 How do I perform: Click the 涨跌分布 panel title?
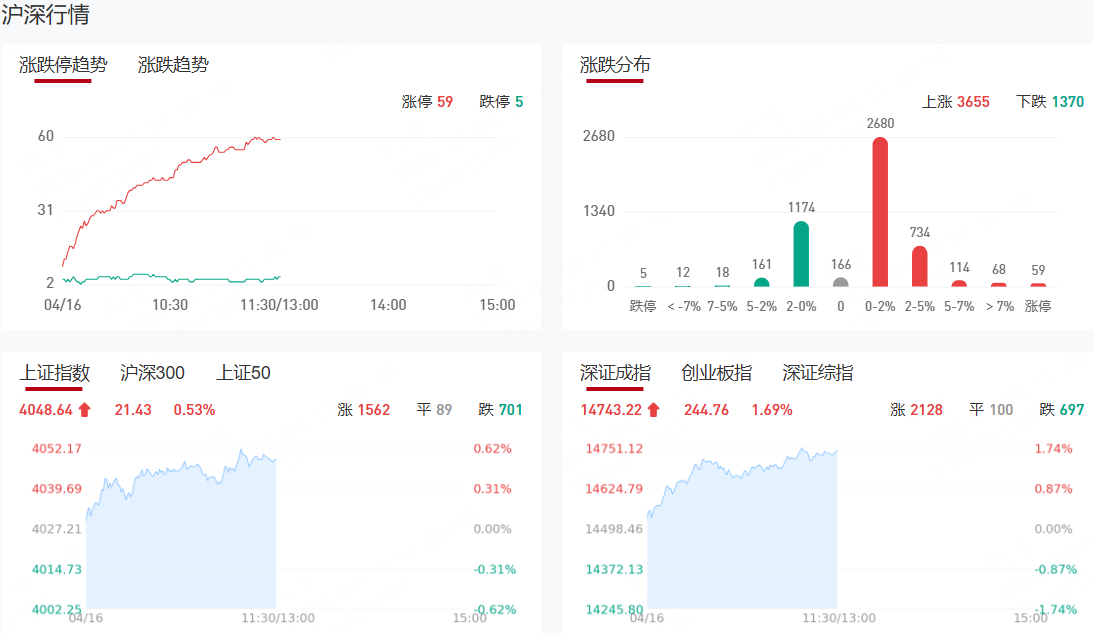point(615,65)
